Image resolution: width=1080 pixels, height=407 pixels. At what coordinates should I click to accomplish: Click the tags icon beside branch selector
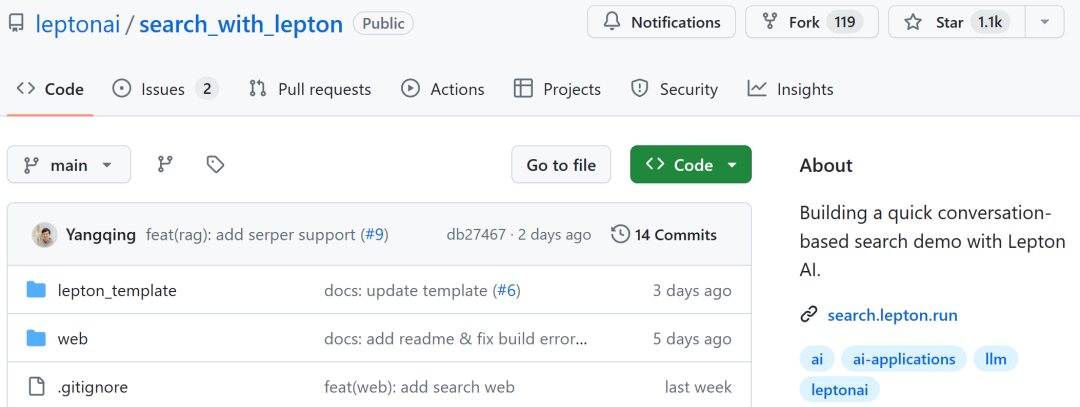click(215, 165)
